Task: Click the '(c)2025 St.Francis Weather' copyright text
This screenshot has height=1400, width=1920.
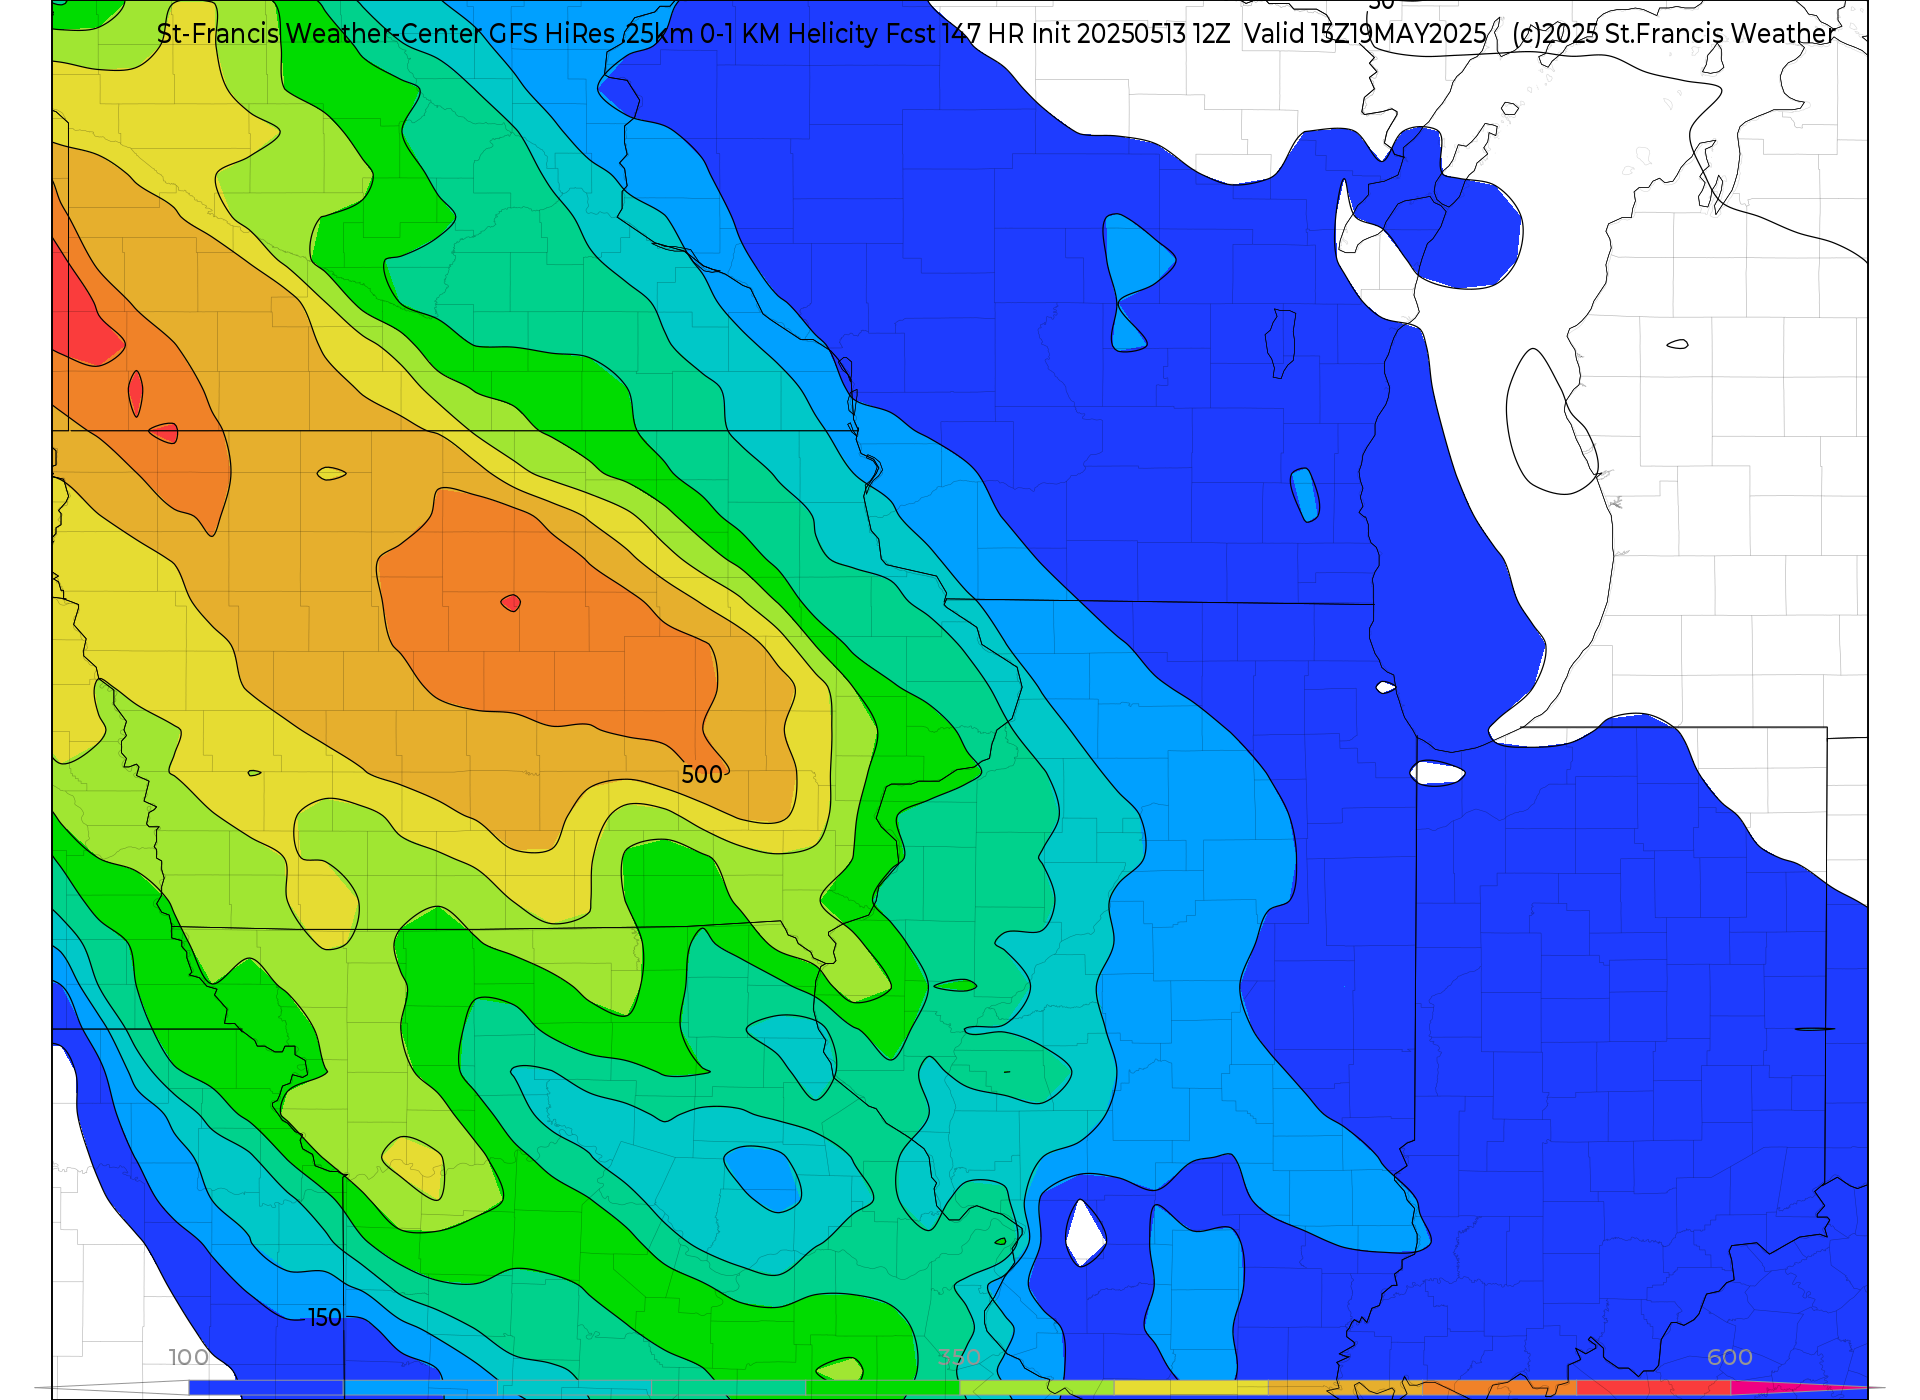Action: click(x=1673, y=34)
